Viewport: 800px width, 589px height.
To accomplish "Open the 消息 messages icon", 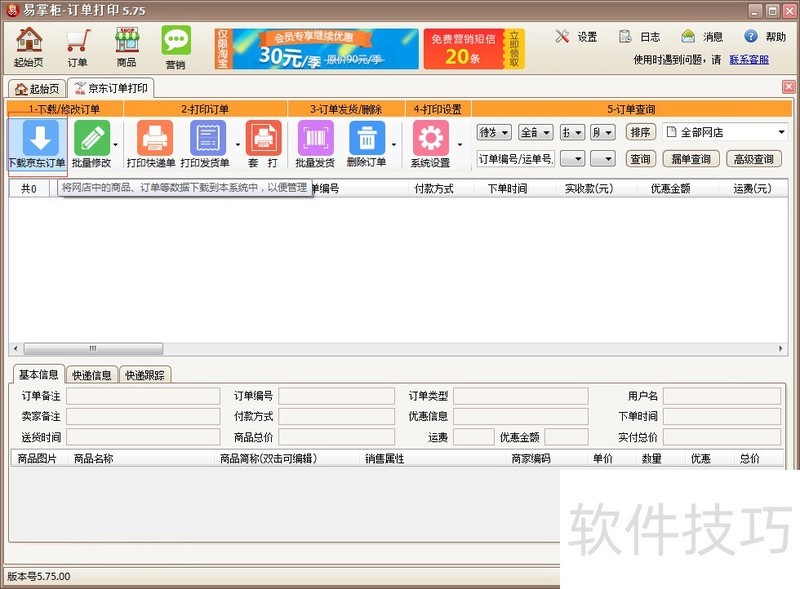I will coord(700,36).
